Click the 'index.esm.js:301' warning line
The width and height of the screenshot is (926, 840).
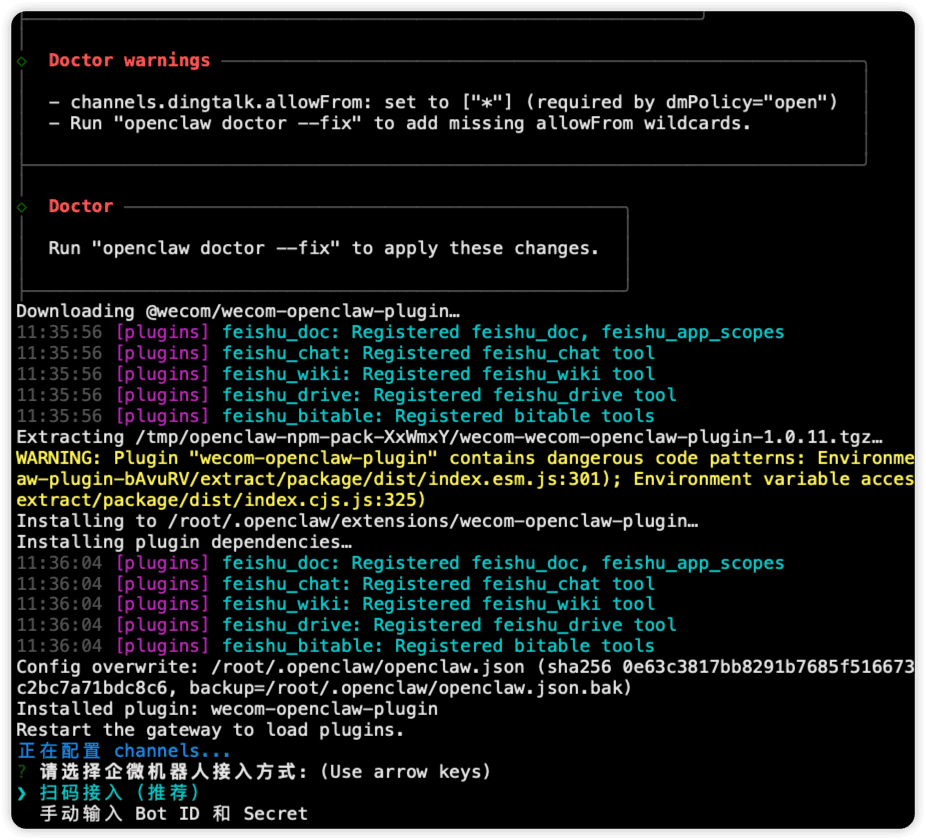coord(465,479)
